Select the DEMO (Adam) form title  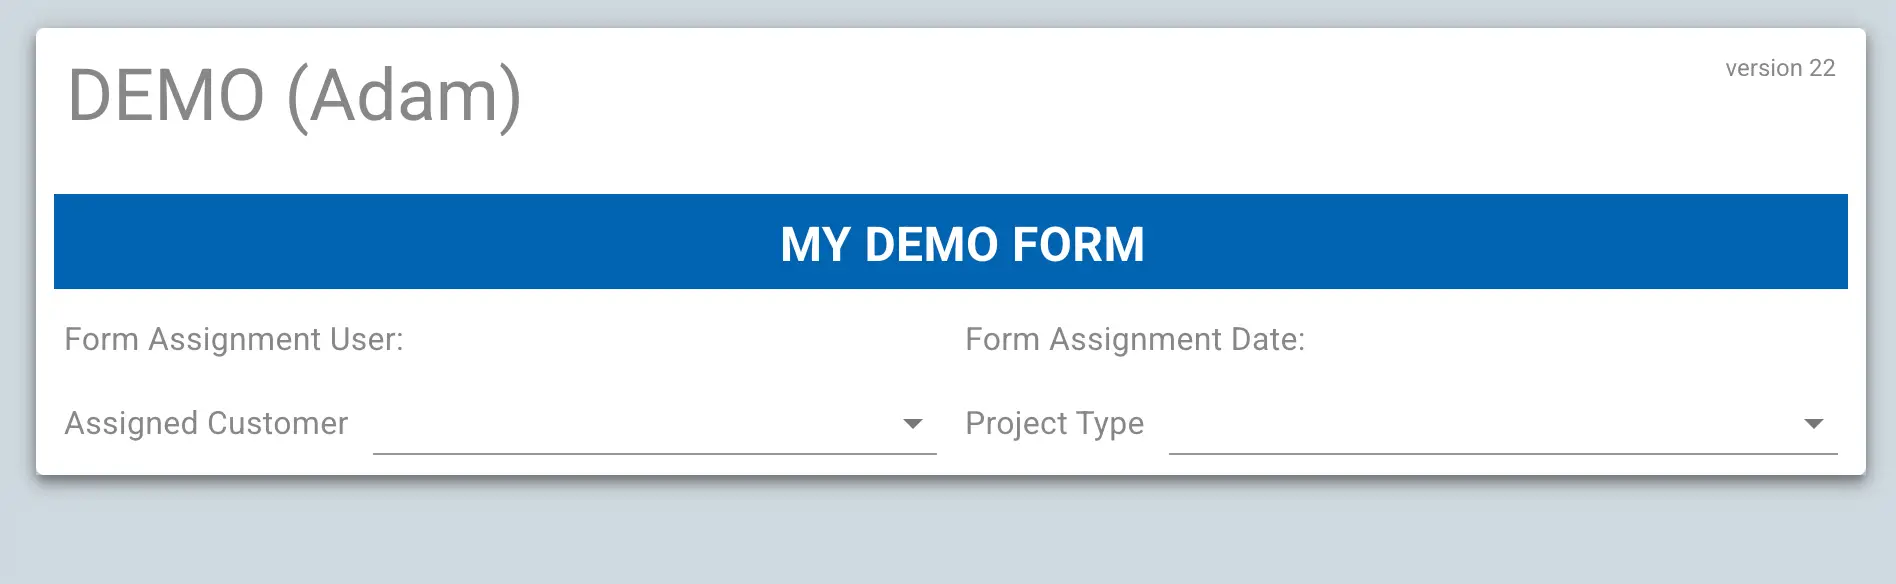[x=295, y=95]
